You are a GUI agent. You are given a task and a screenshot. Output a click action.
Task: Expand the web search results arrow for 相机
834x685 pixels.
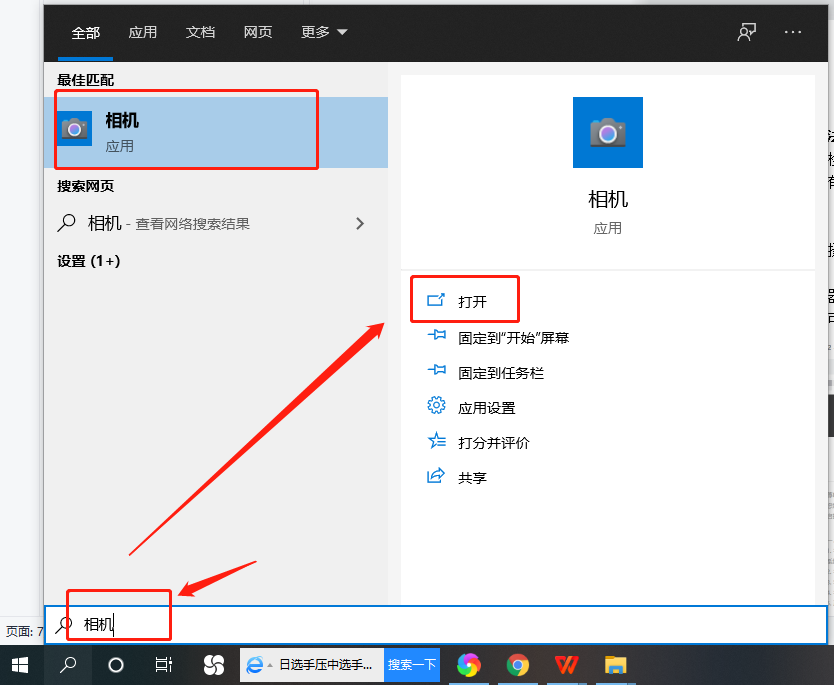click(x=359, y=222)
